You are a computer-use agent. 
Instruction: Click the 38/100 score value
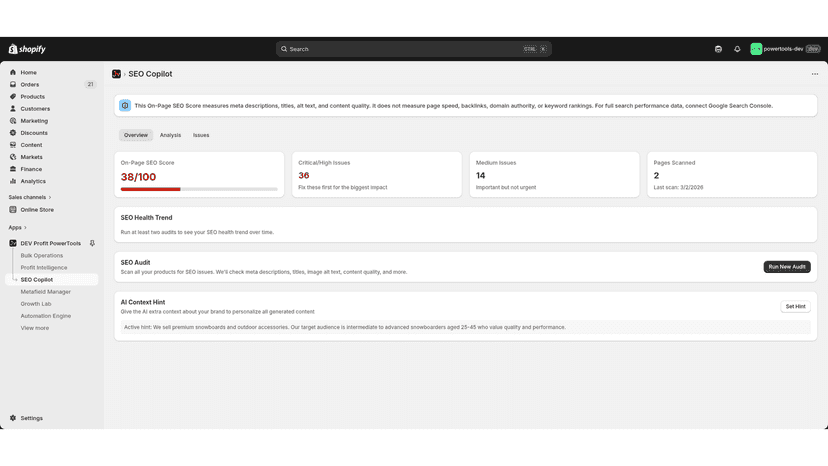(x=138, y=177)
